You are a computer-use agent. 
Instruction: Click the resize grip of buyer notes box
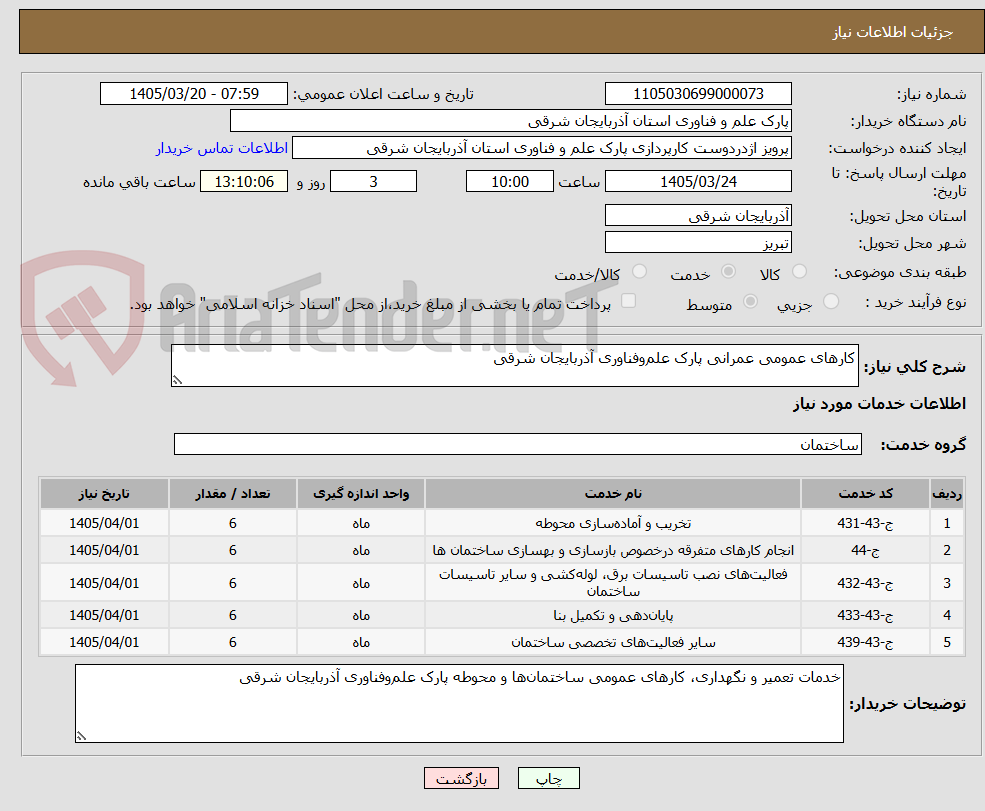click(x=81, y=736)
